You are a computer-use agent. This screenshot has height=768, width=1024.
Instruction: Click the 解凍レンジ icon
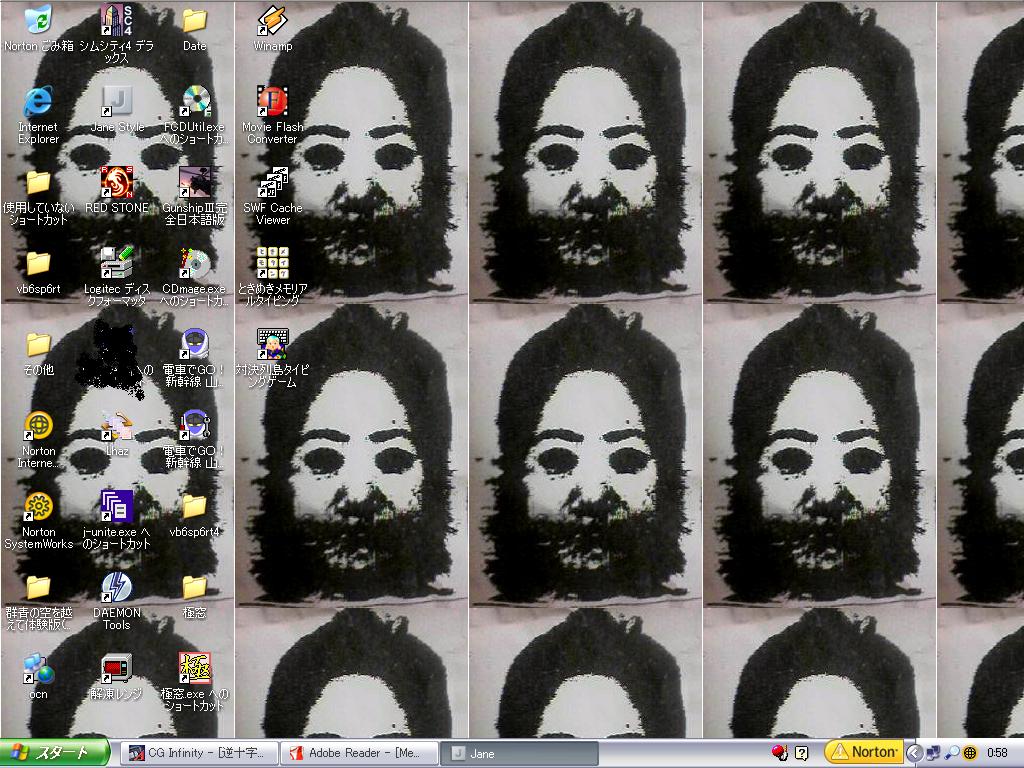[116, 668]
